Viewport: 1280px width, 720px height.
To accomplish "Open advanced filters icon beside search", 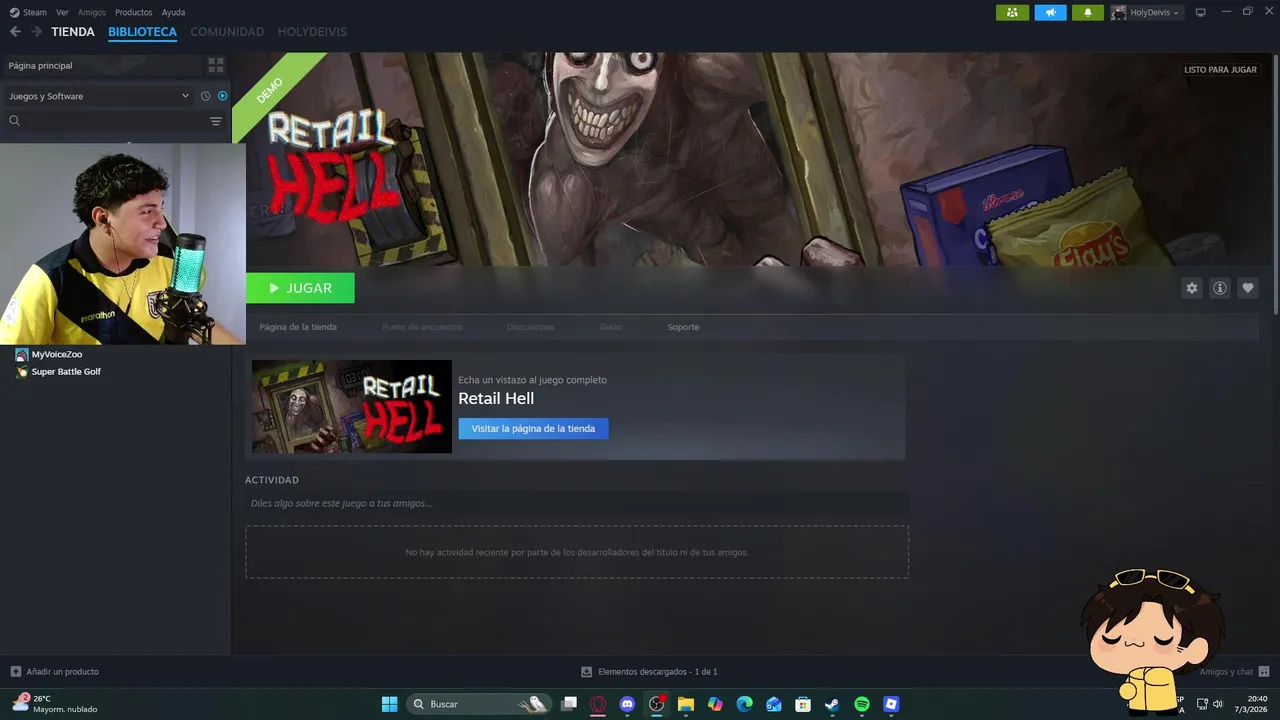I will [x=216, y=121].
